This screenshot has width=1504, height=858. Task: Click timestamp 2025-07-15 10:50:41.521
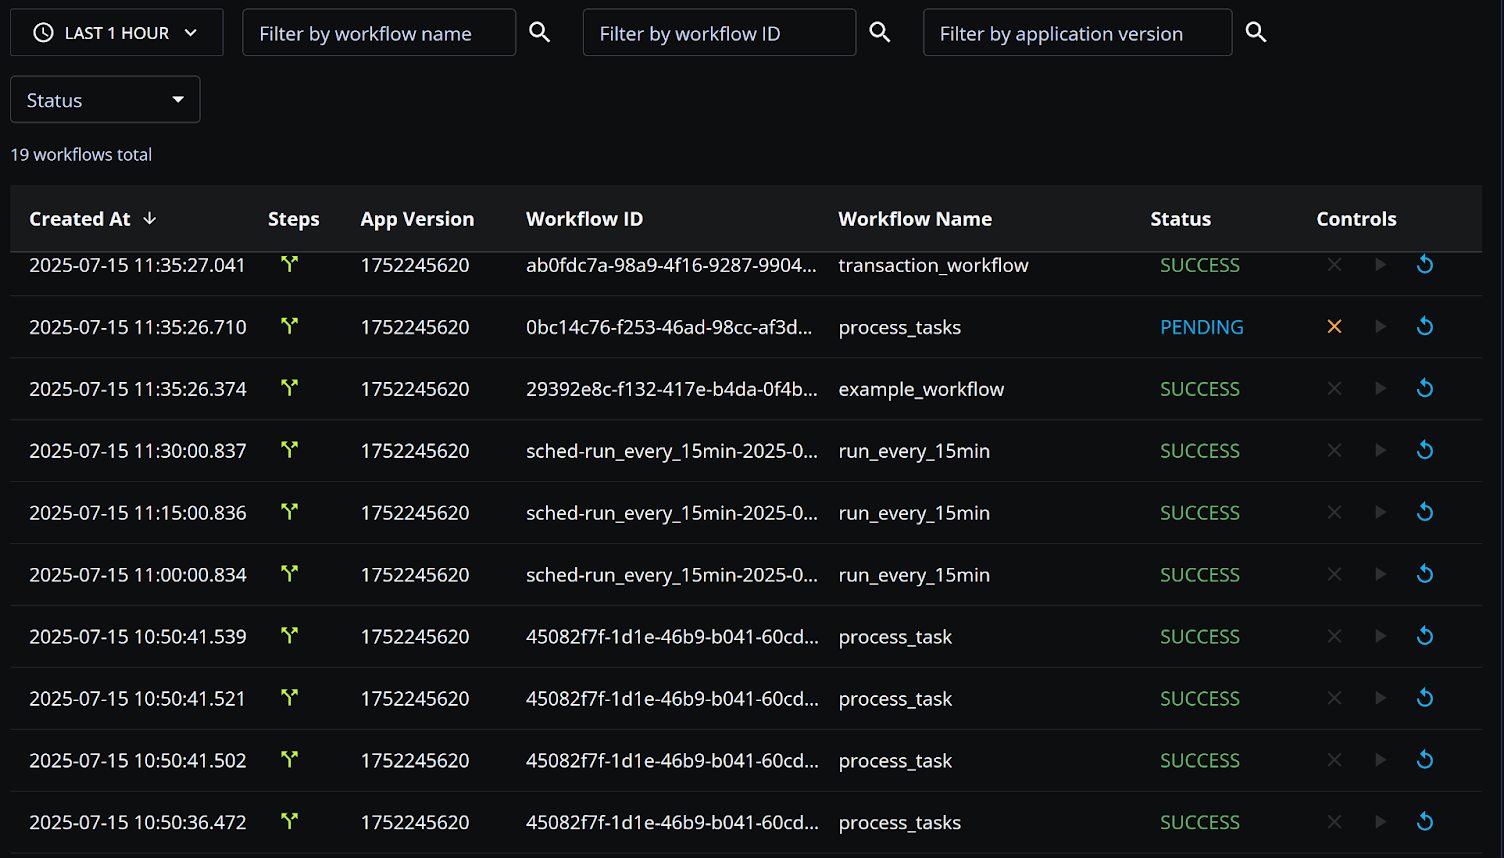[137, 699]
